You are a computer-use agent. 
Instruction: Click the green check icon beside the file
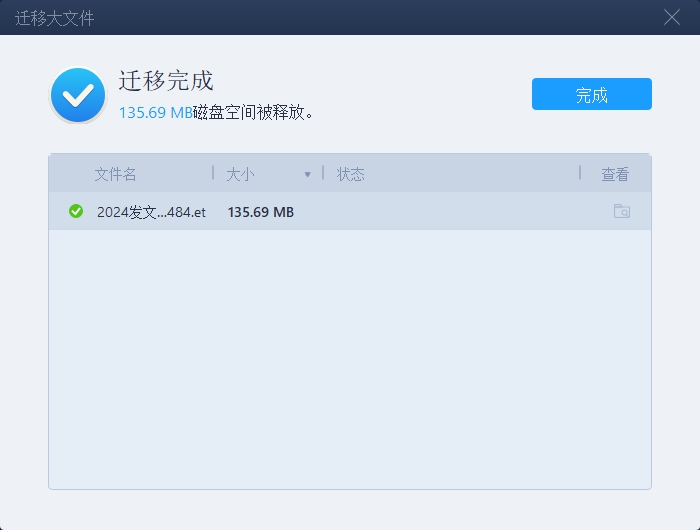coord(76,211)
